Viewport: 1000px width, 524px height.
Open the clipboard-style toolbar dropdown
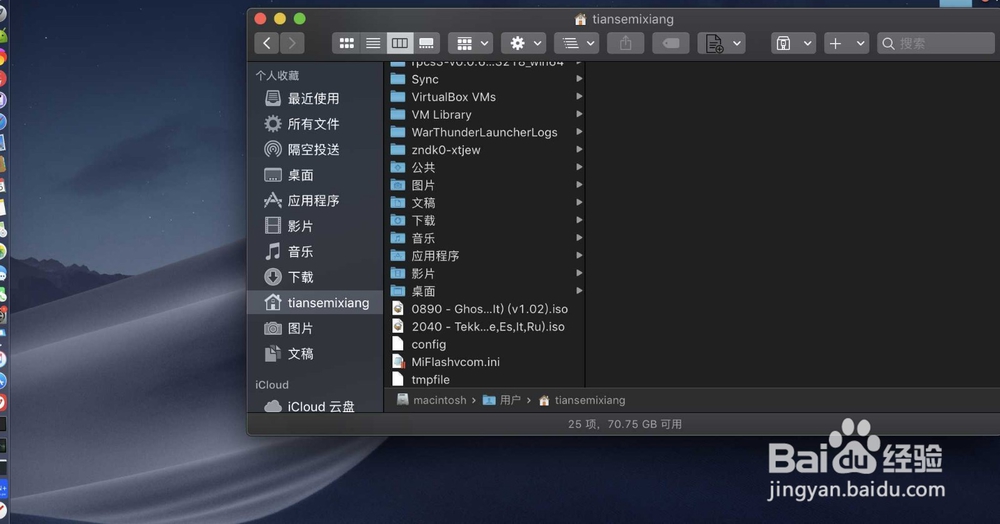pos(793,43)
